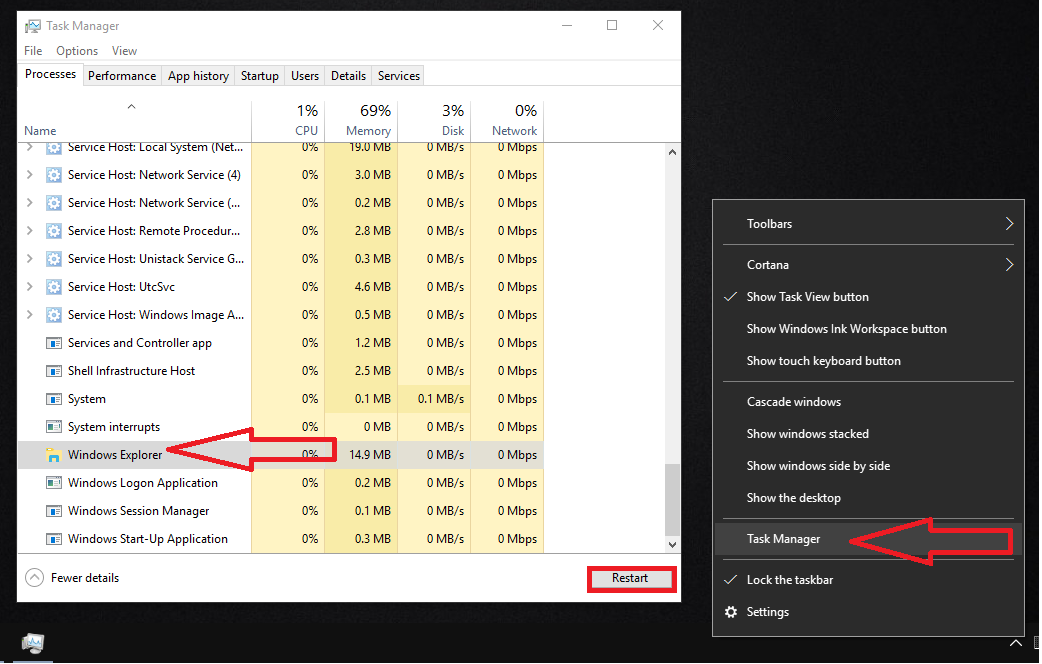This screenshot has width=1042, height=664.
Task: Click the Service Host: Remote Procedure gear icon
Action: point(54,231)
